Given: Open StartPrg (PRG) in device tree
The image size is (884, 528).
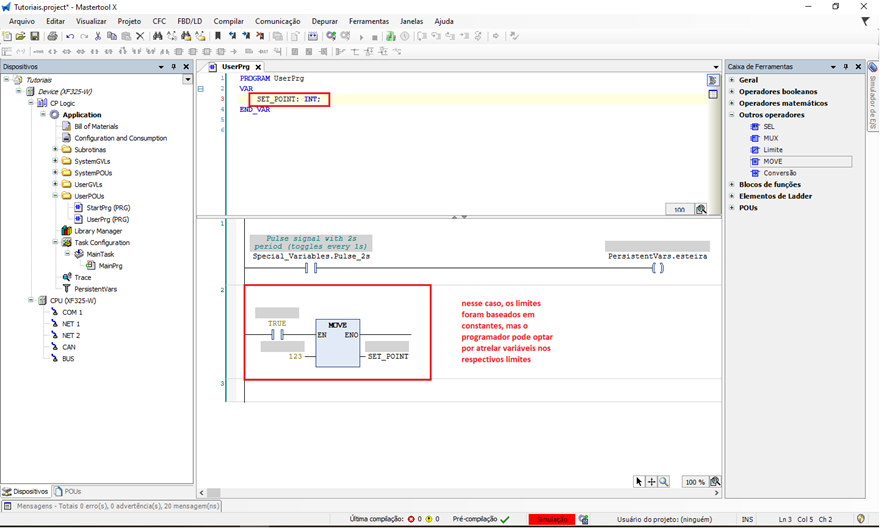Looking at the screenshot, I should [x=107, y=208].
